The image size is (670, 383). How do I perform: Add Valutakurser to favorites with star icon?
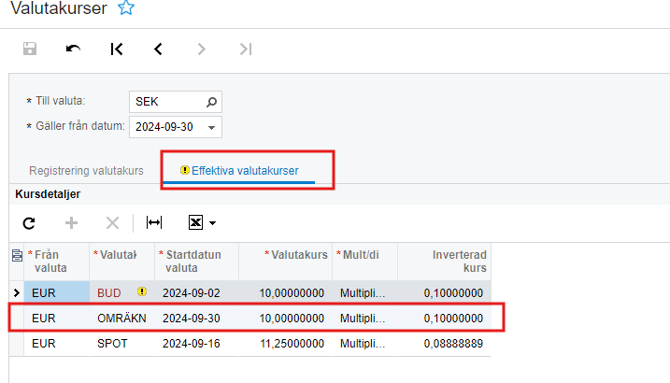(x=126, y=8)
